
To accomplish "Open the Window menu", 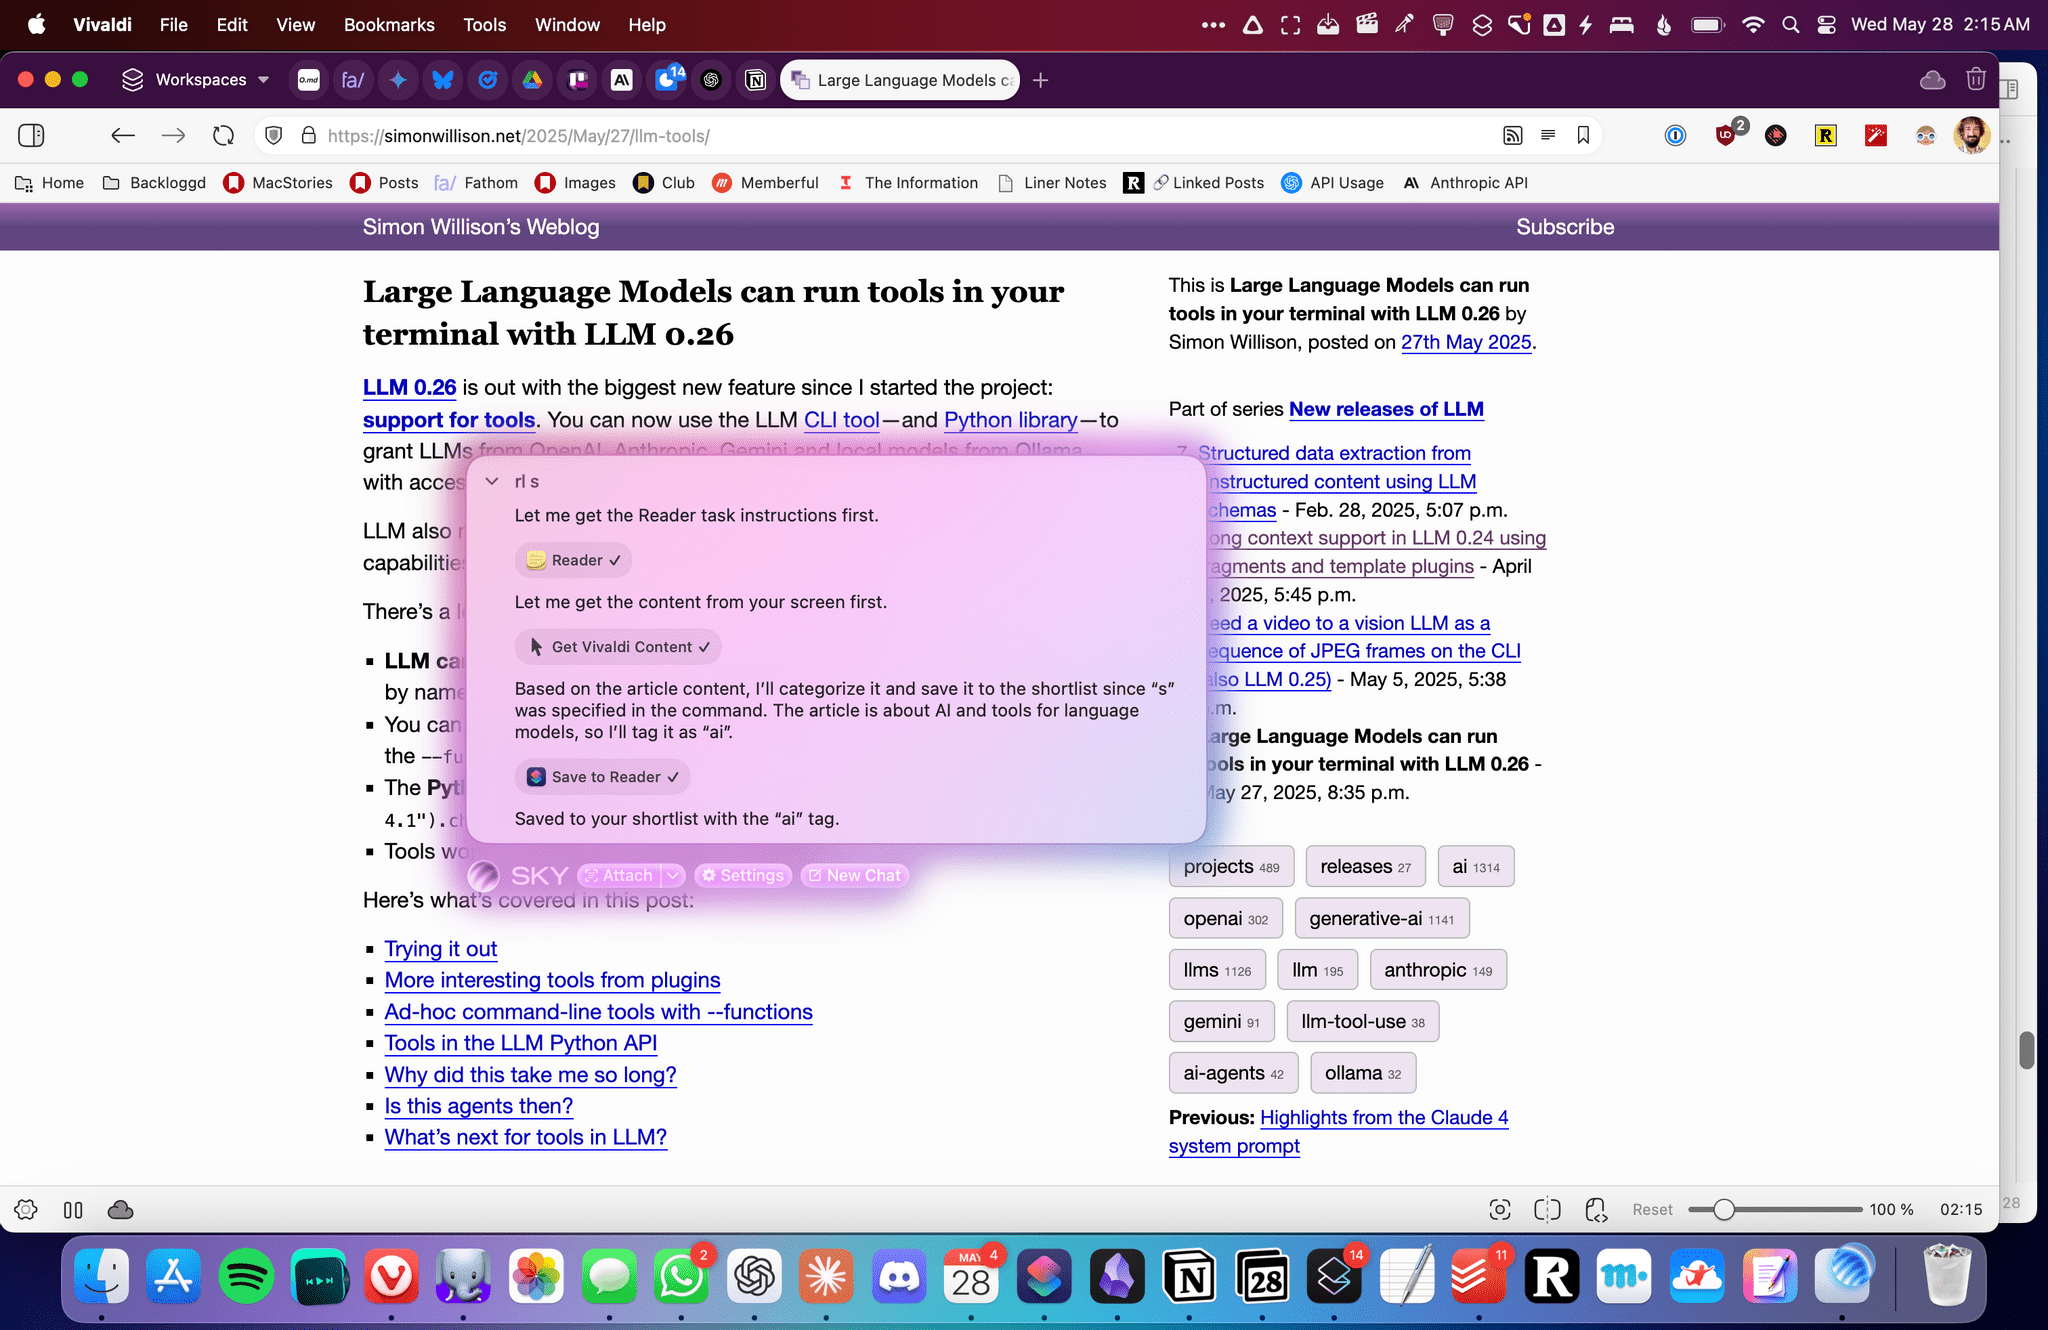I will click(567, 25).
